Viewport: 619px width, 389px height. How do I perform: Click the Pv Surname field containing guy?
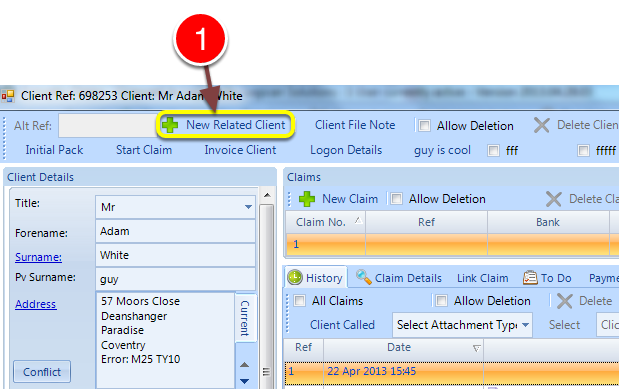[x=175, y=279]
